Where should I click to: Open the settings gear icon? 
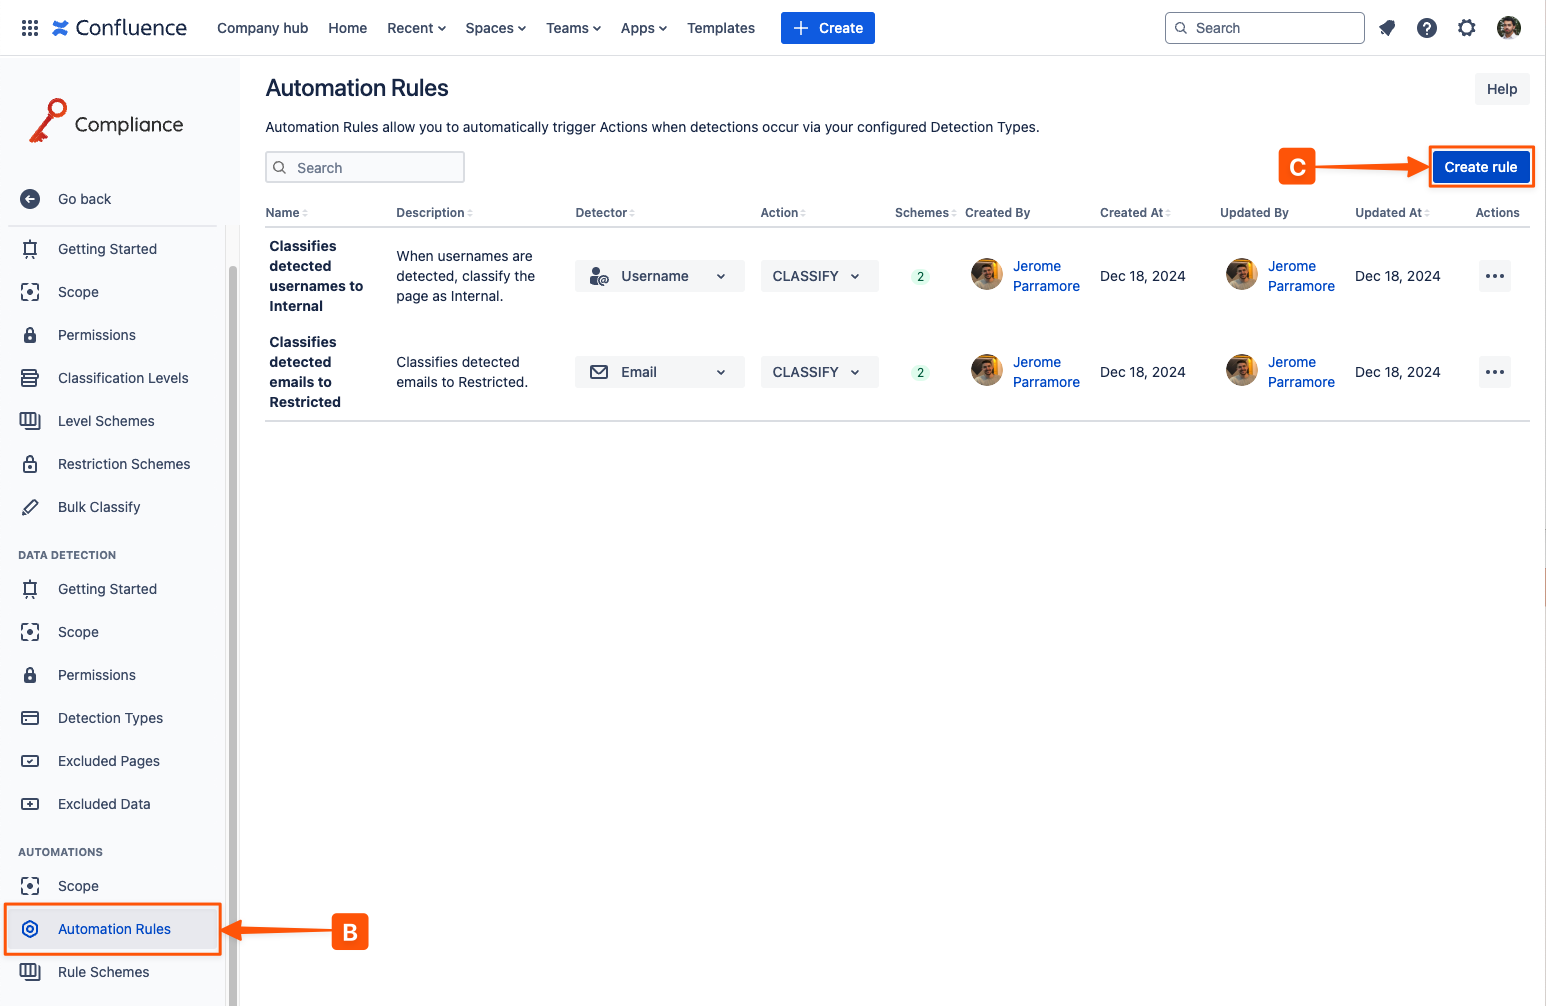[x=1467, y=28]
